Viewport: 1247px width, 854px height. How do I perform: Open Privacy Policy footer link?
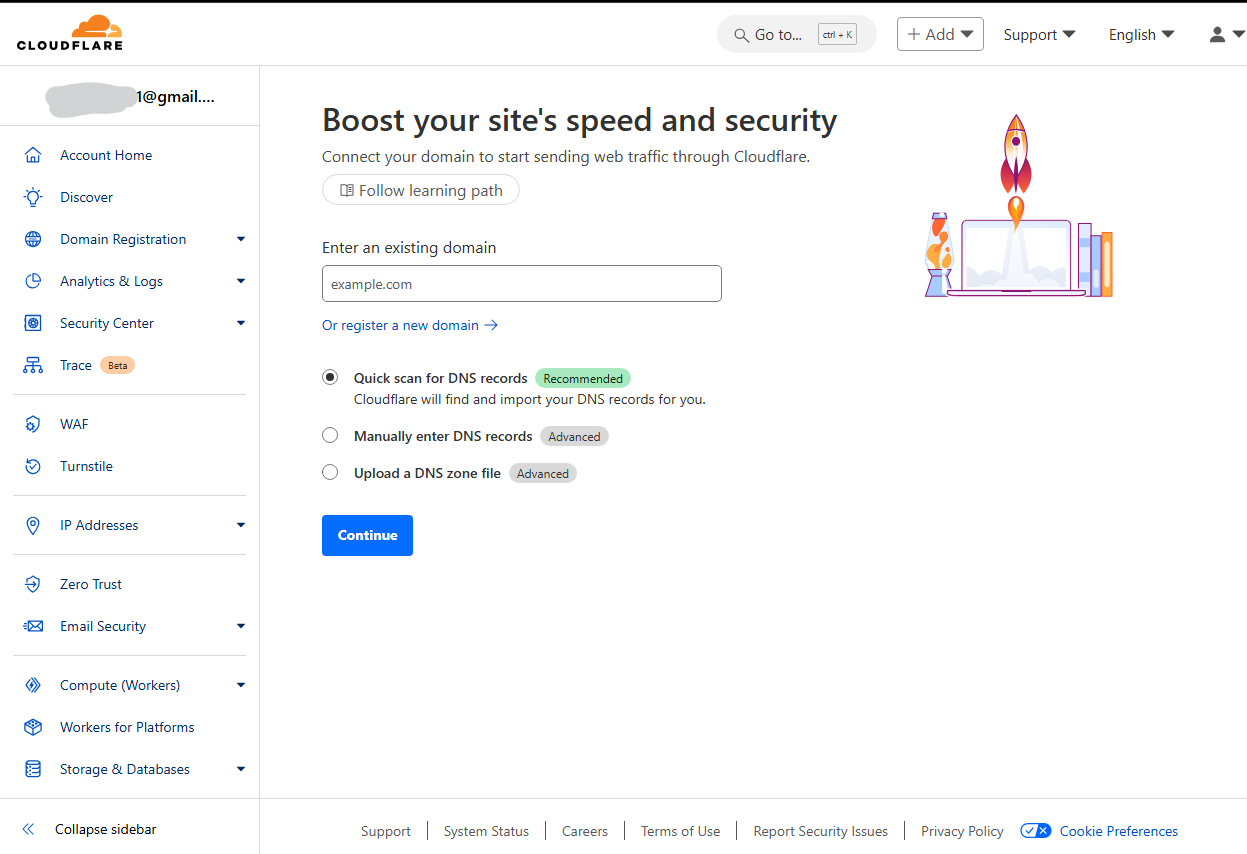pos(962,831)
